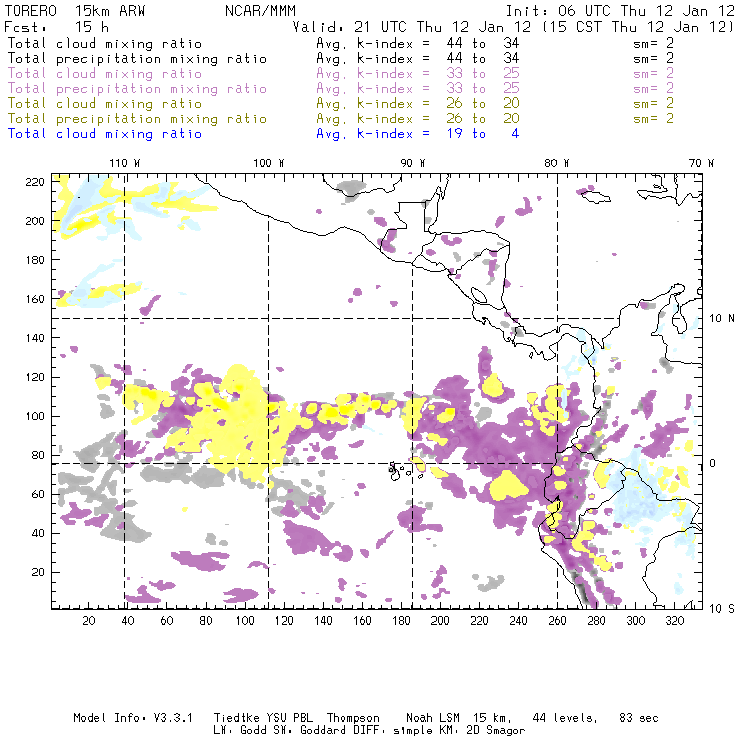Select the '320' tick on the horizontal axis
The image size is (740, 740).
[x=674, y=621]
